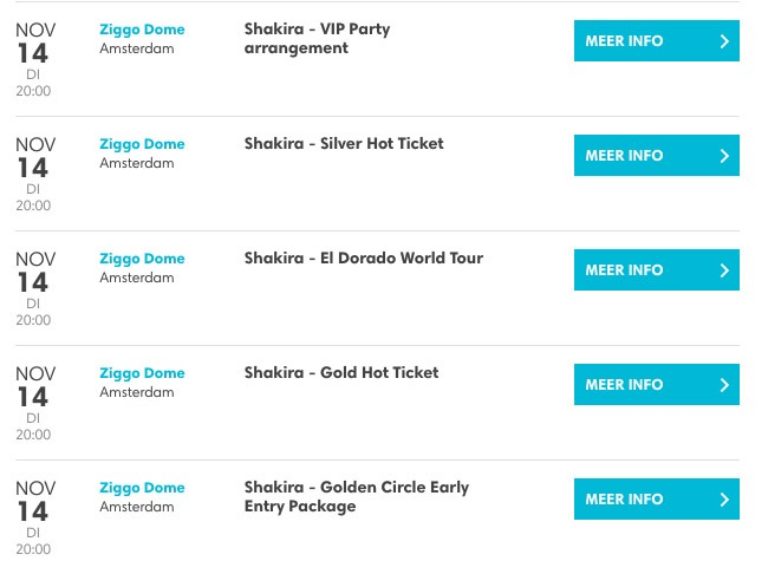Click chevron arrow on Golden Circle Early Entry row
This screenshot has width=768, height=587.
pyautogui.click(x=724, y=499)
